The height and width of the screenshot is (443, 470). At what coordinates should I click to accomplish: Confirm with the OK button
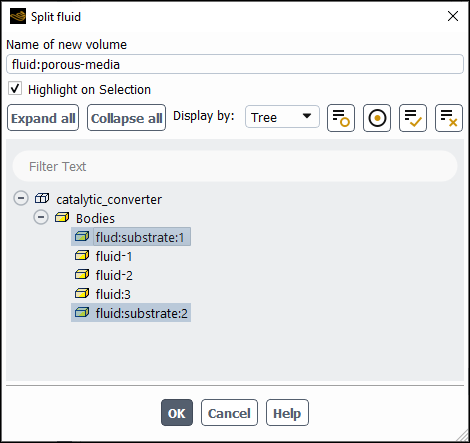pyautogui.click(x=177, y=413)
